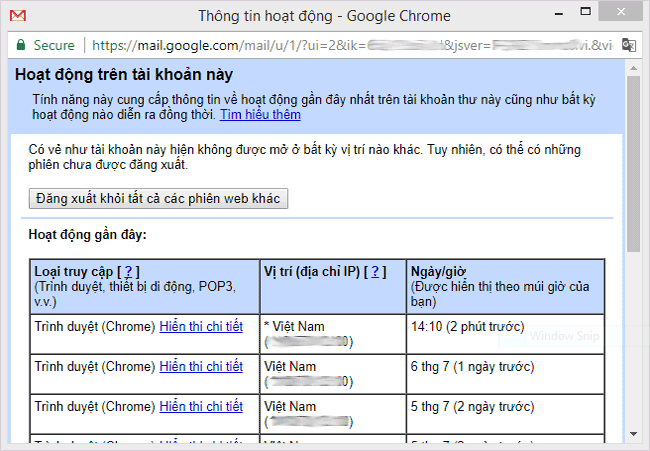Click the Gmail icon in title bar

point(18,15)
